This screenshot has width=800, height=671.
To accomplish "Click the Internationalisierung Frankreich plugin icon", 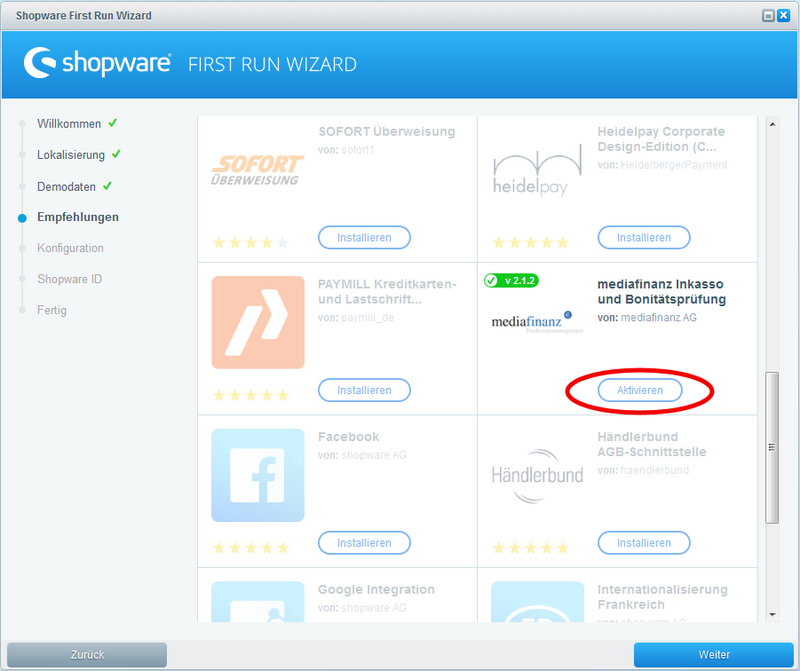I will (x=537, y=602).
